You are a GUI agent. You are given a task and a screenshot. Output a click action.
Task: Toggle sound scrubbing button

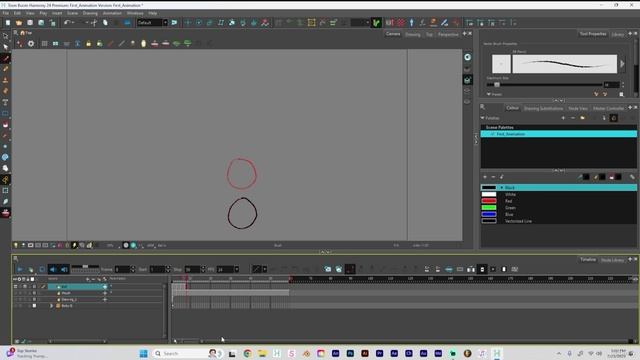pos(64,269)
